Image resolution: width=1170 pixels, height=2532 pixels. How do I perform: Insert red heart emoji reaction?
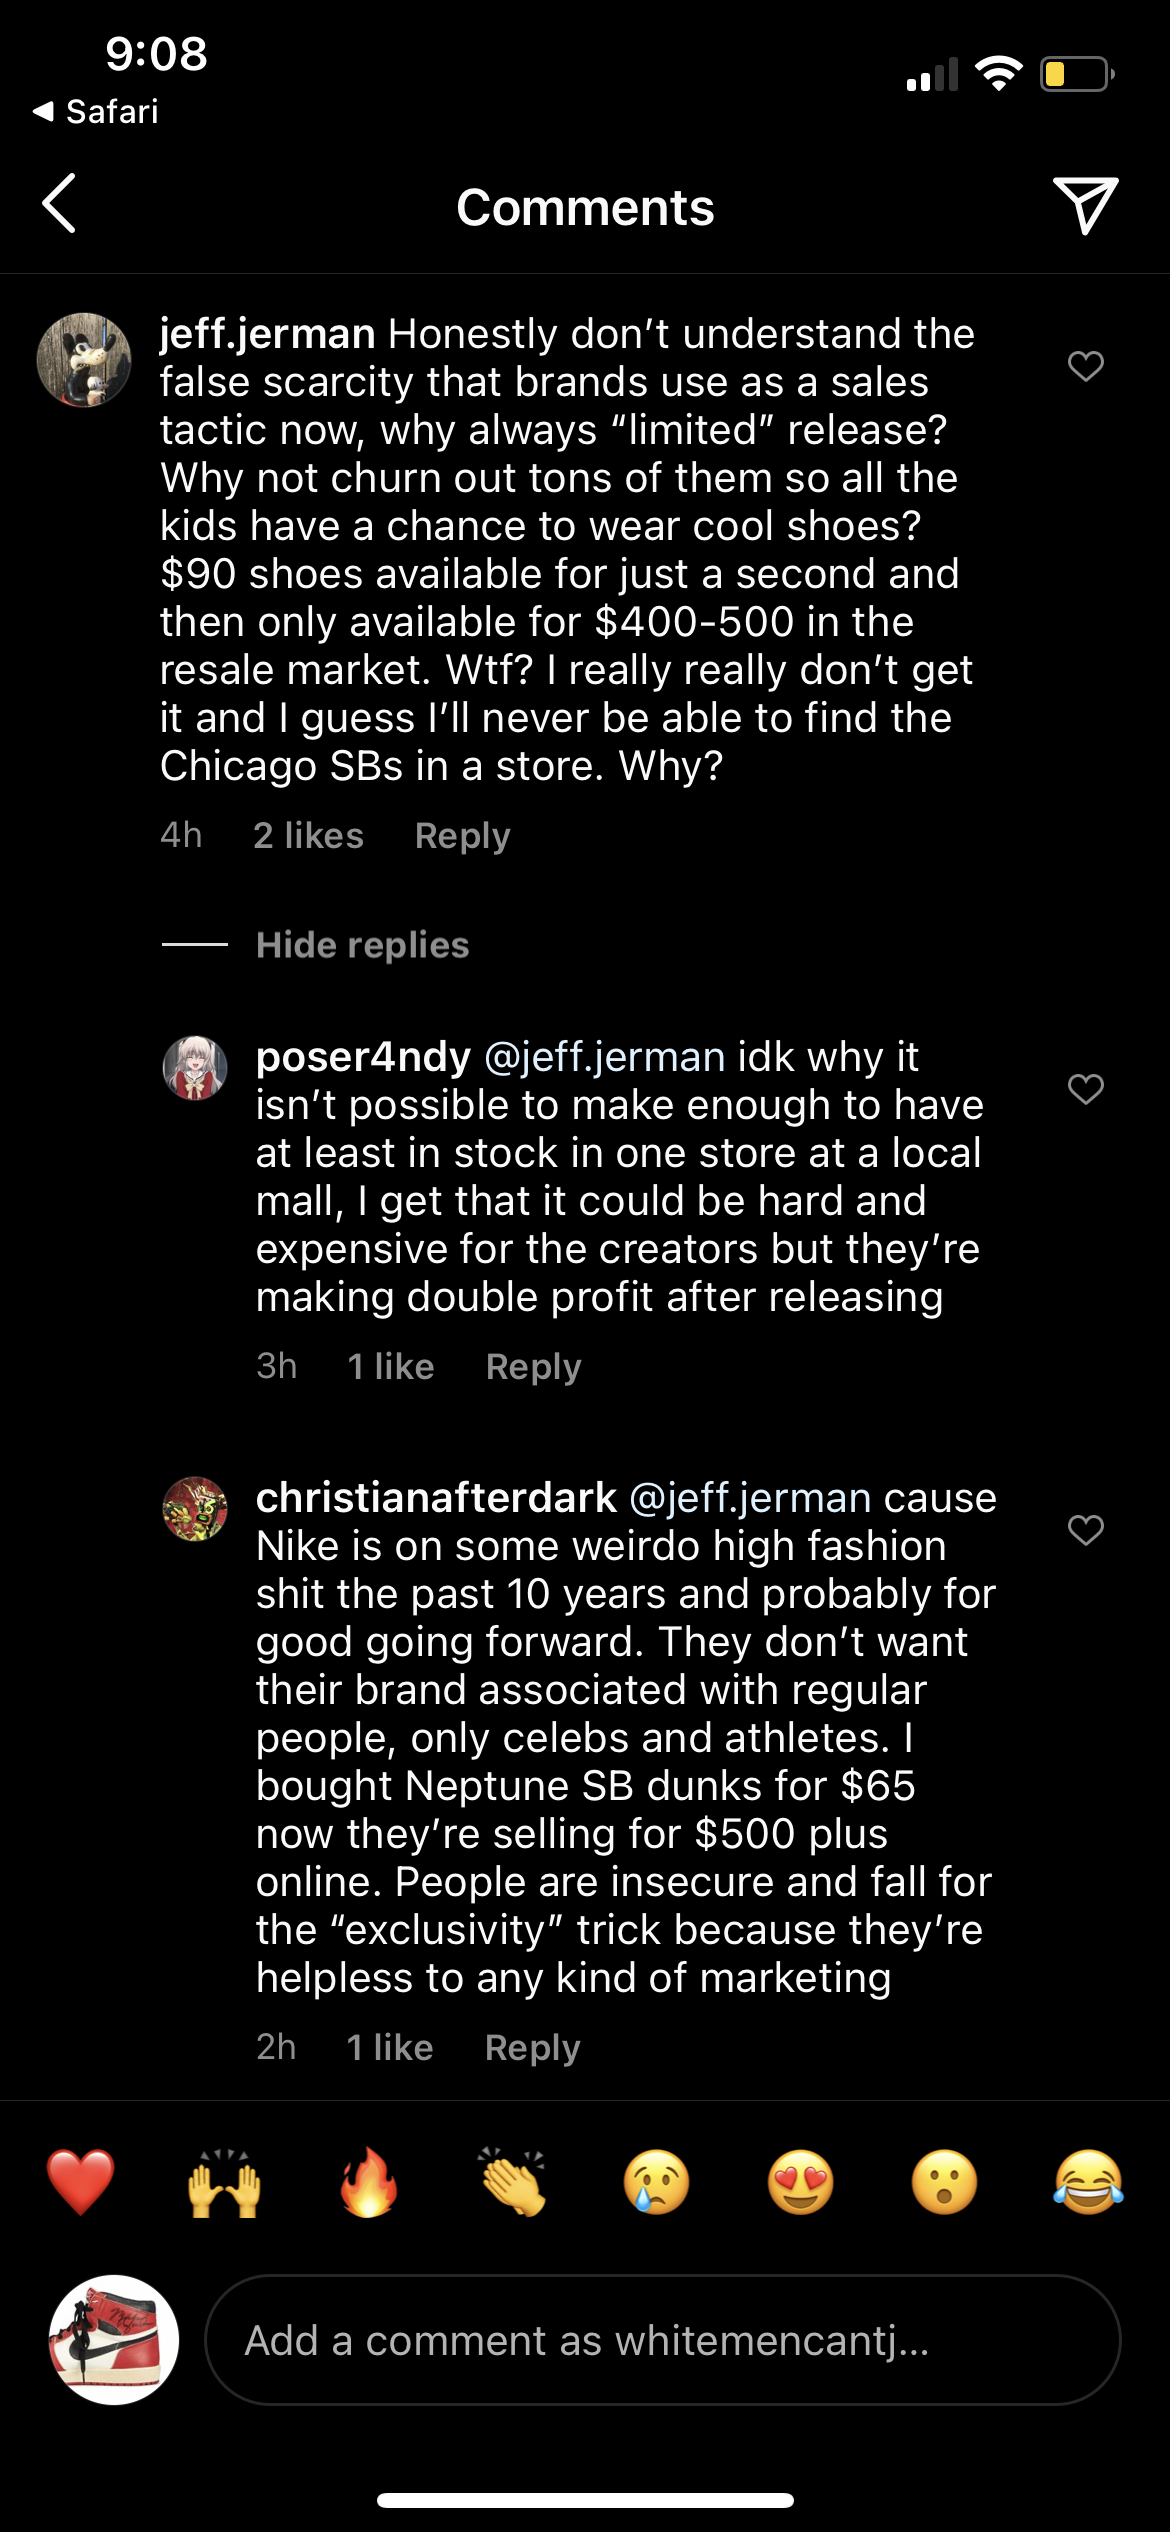[x=81, y=2183]
